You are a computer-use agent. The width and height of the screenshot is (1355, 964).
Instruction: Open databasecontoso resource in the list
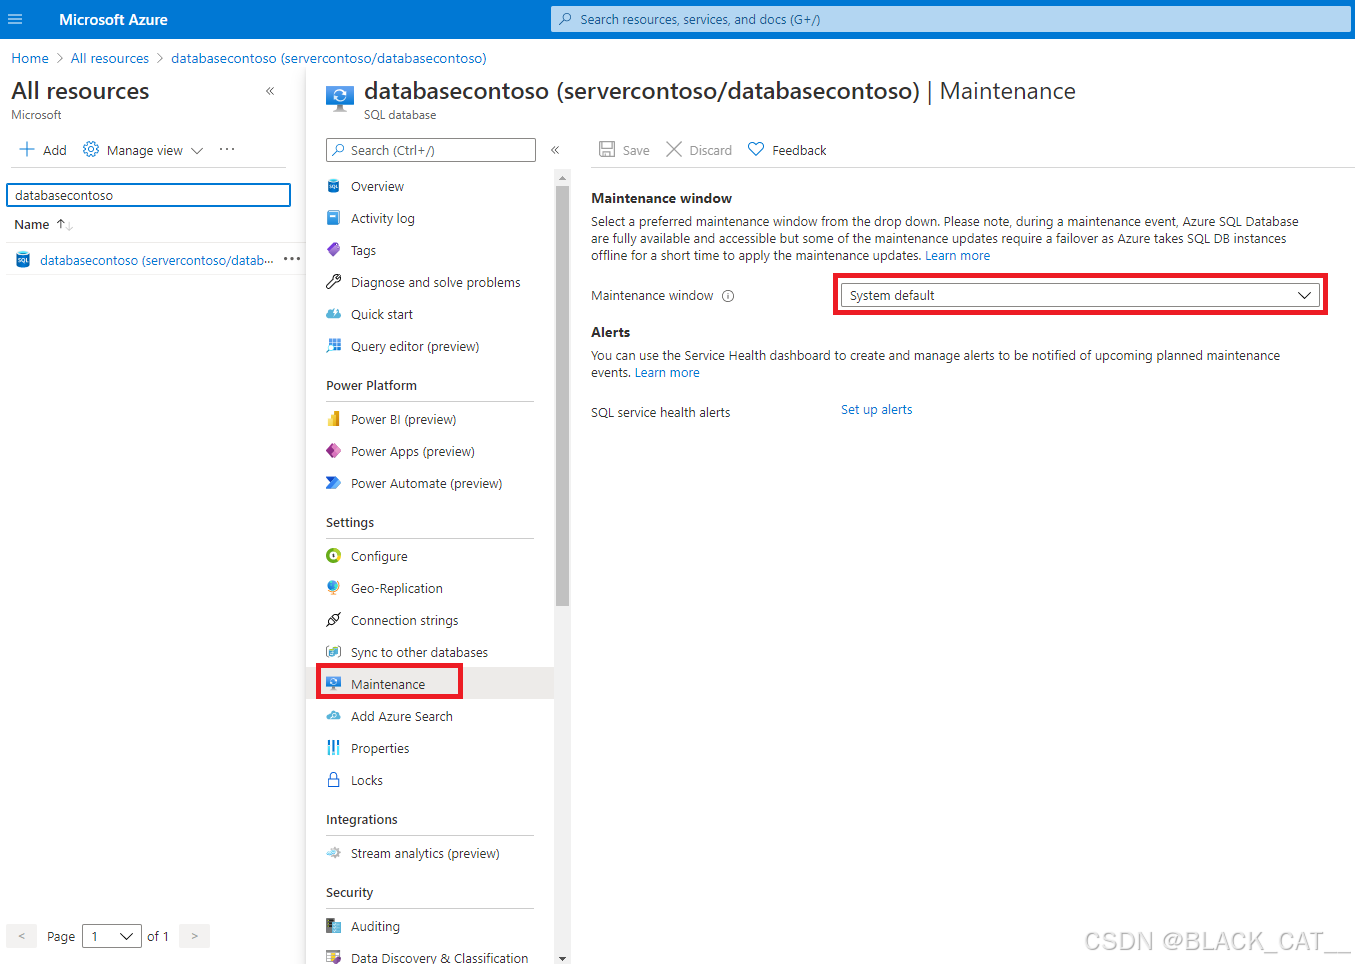[x=156, y=260]
